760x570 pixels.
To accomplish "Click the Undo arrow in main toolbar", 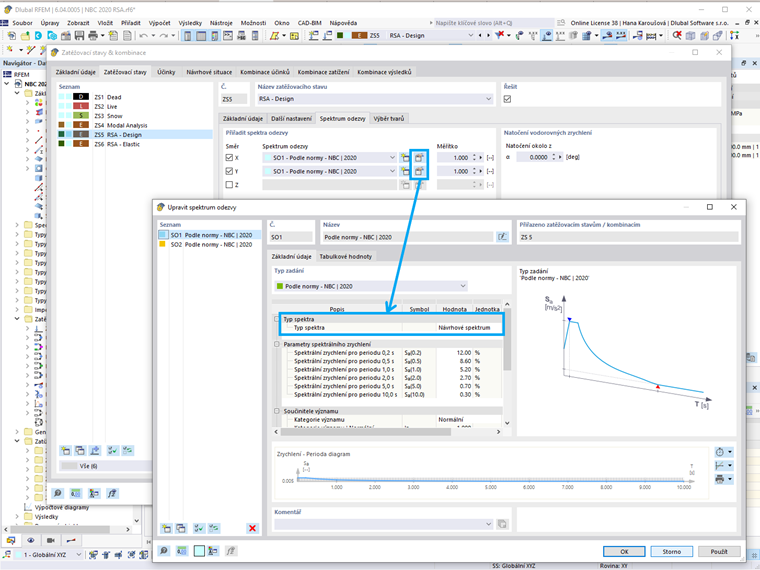I will pyautogui.click(x=143, y=35).
